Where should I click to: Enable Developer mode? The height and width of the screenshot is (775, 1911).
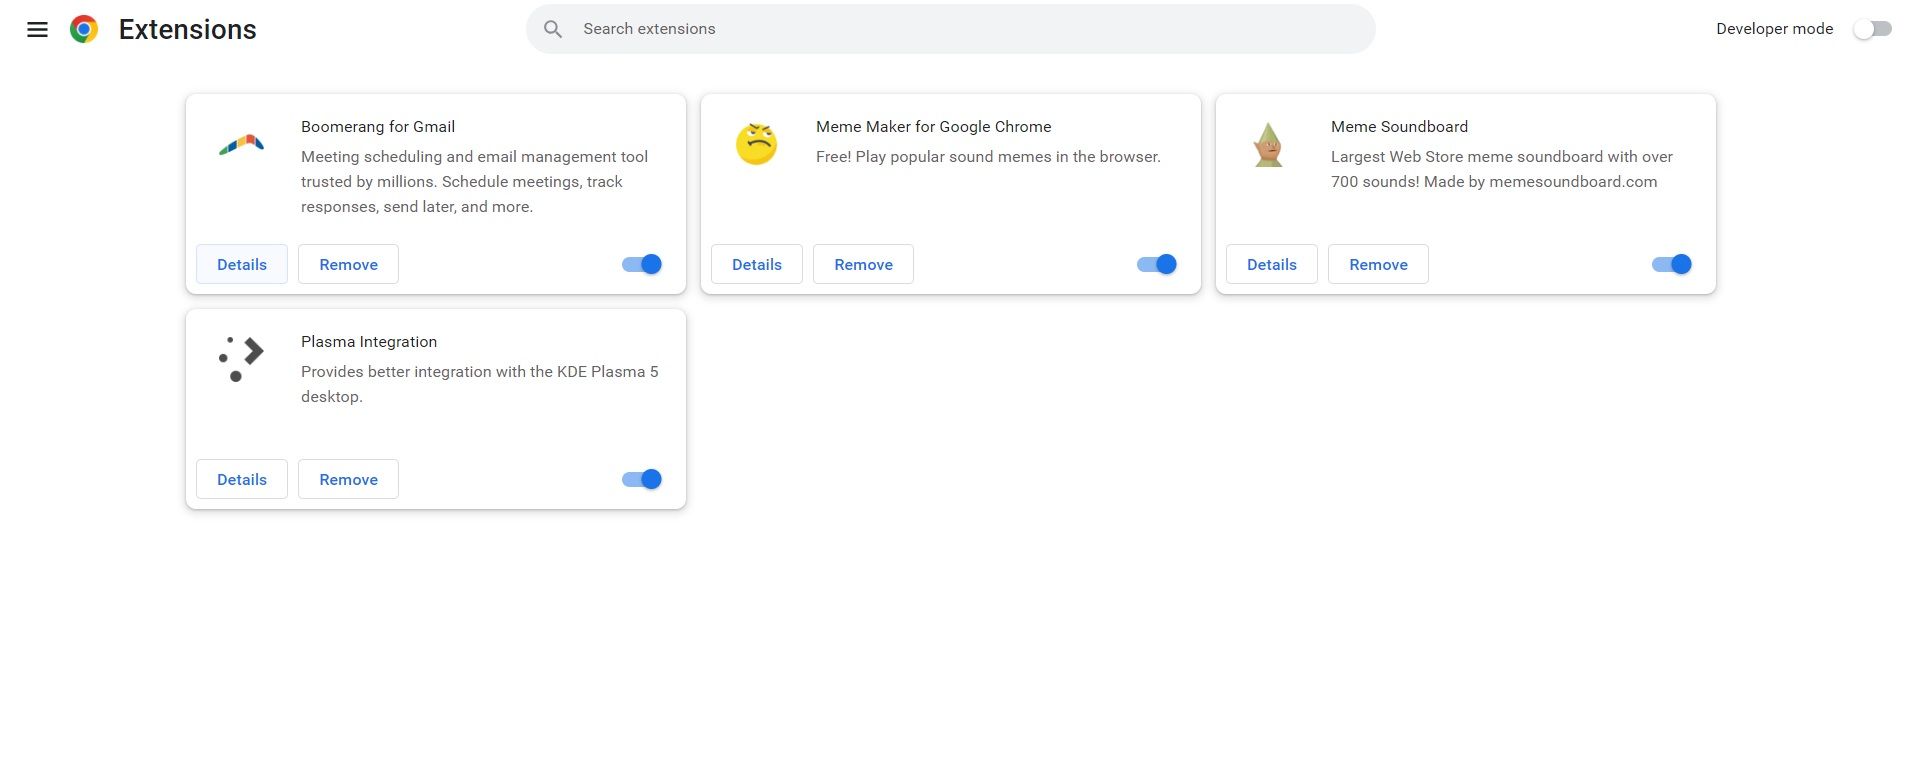(x=1871, y=29)
